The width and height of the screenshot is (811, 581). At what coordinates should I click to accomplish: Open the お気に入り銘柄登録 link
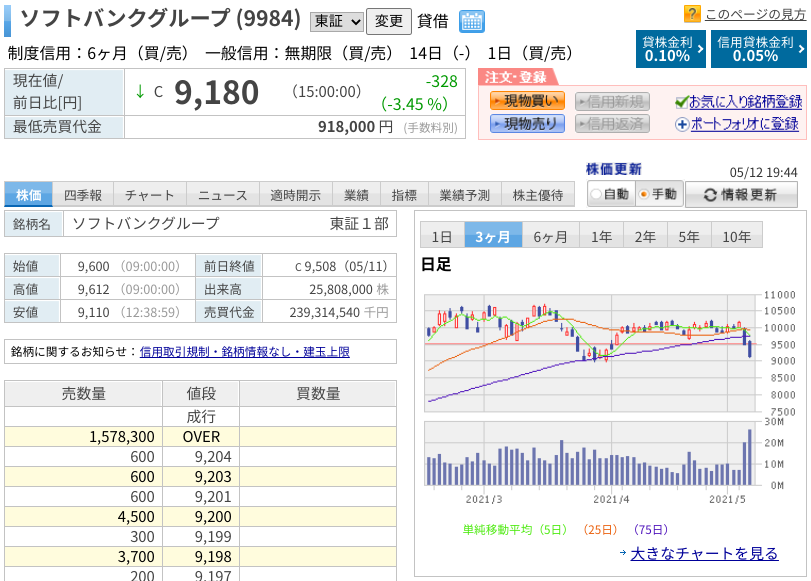[745, 102]
